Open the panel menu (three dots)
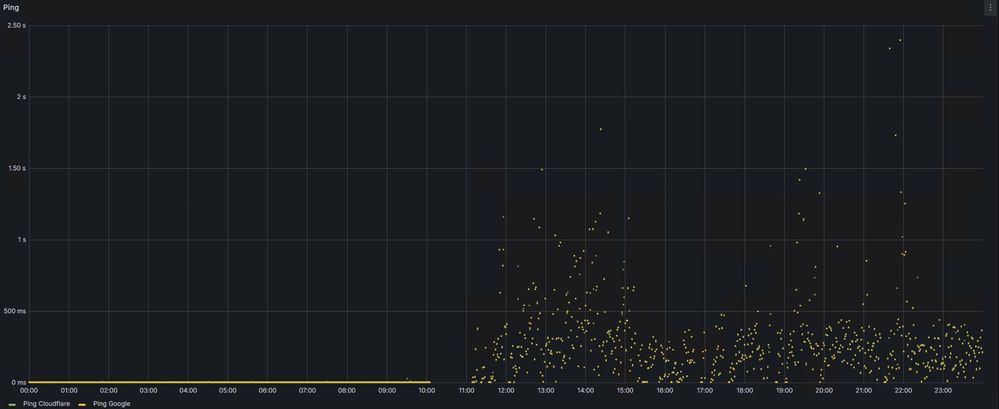 pos(990,7)
